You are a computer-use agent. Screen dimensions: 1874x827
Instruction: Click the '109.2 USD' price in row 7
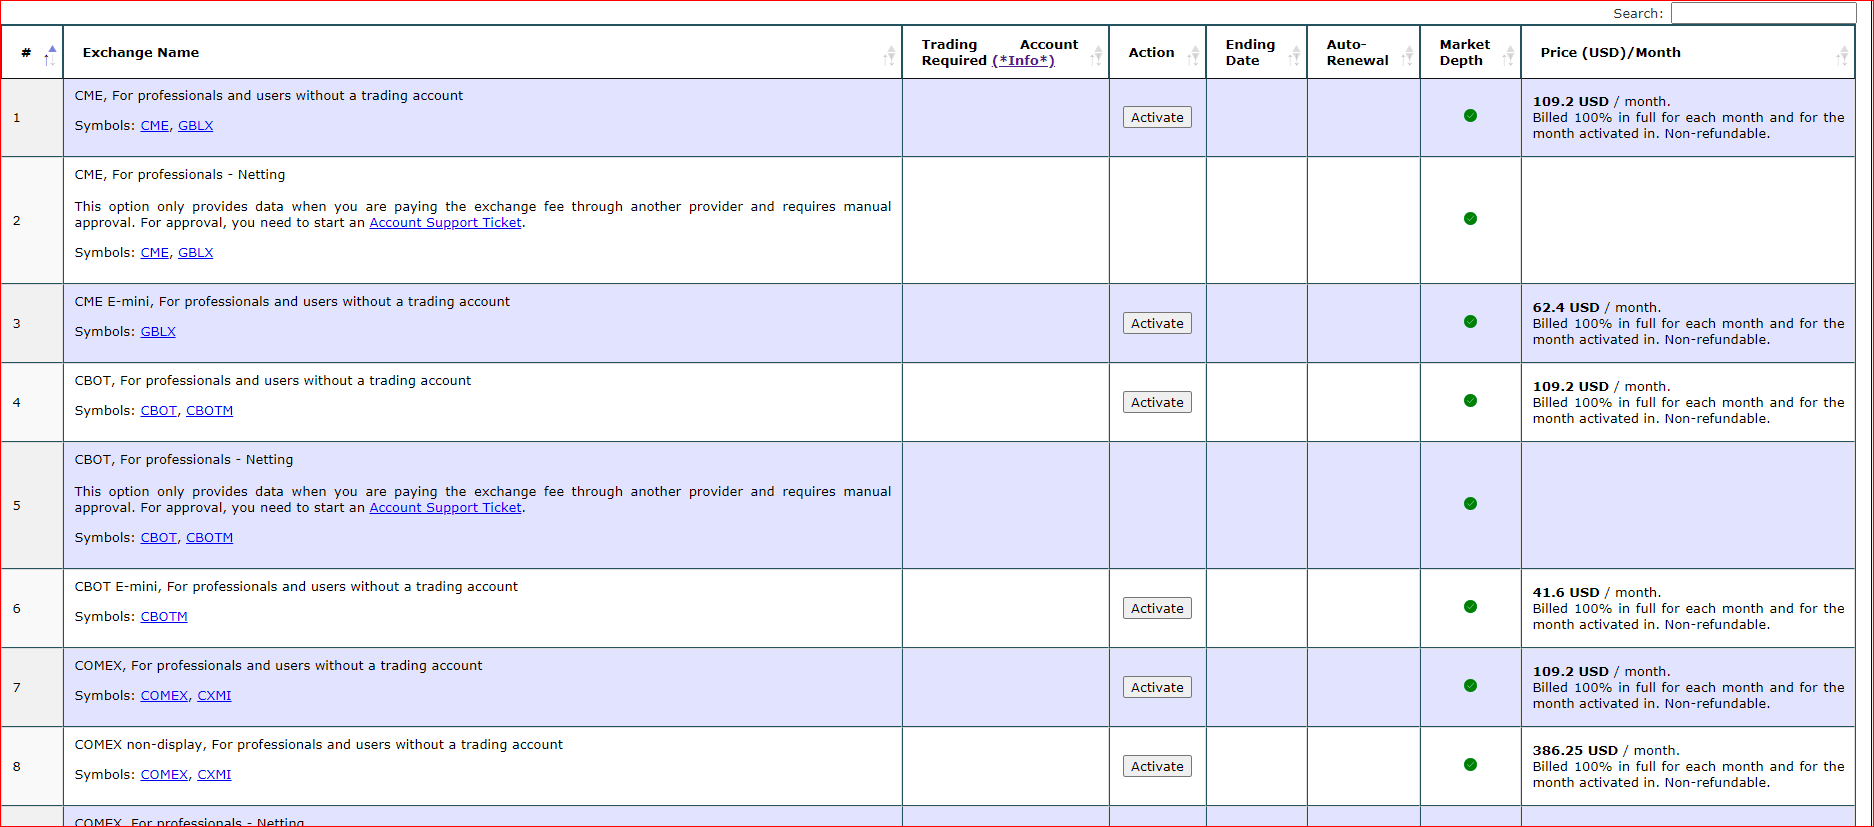click(1571, 672)
